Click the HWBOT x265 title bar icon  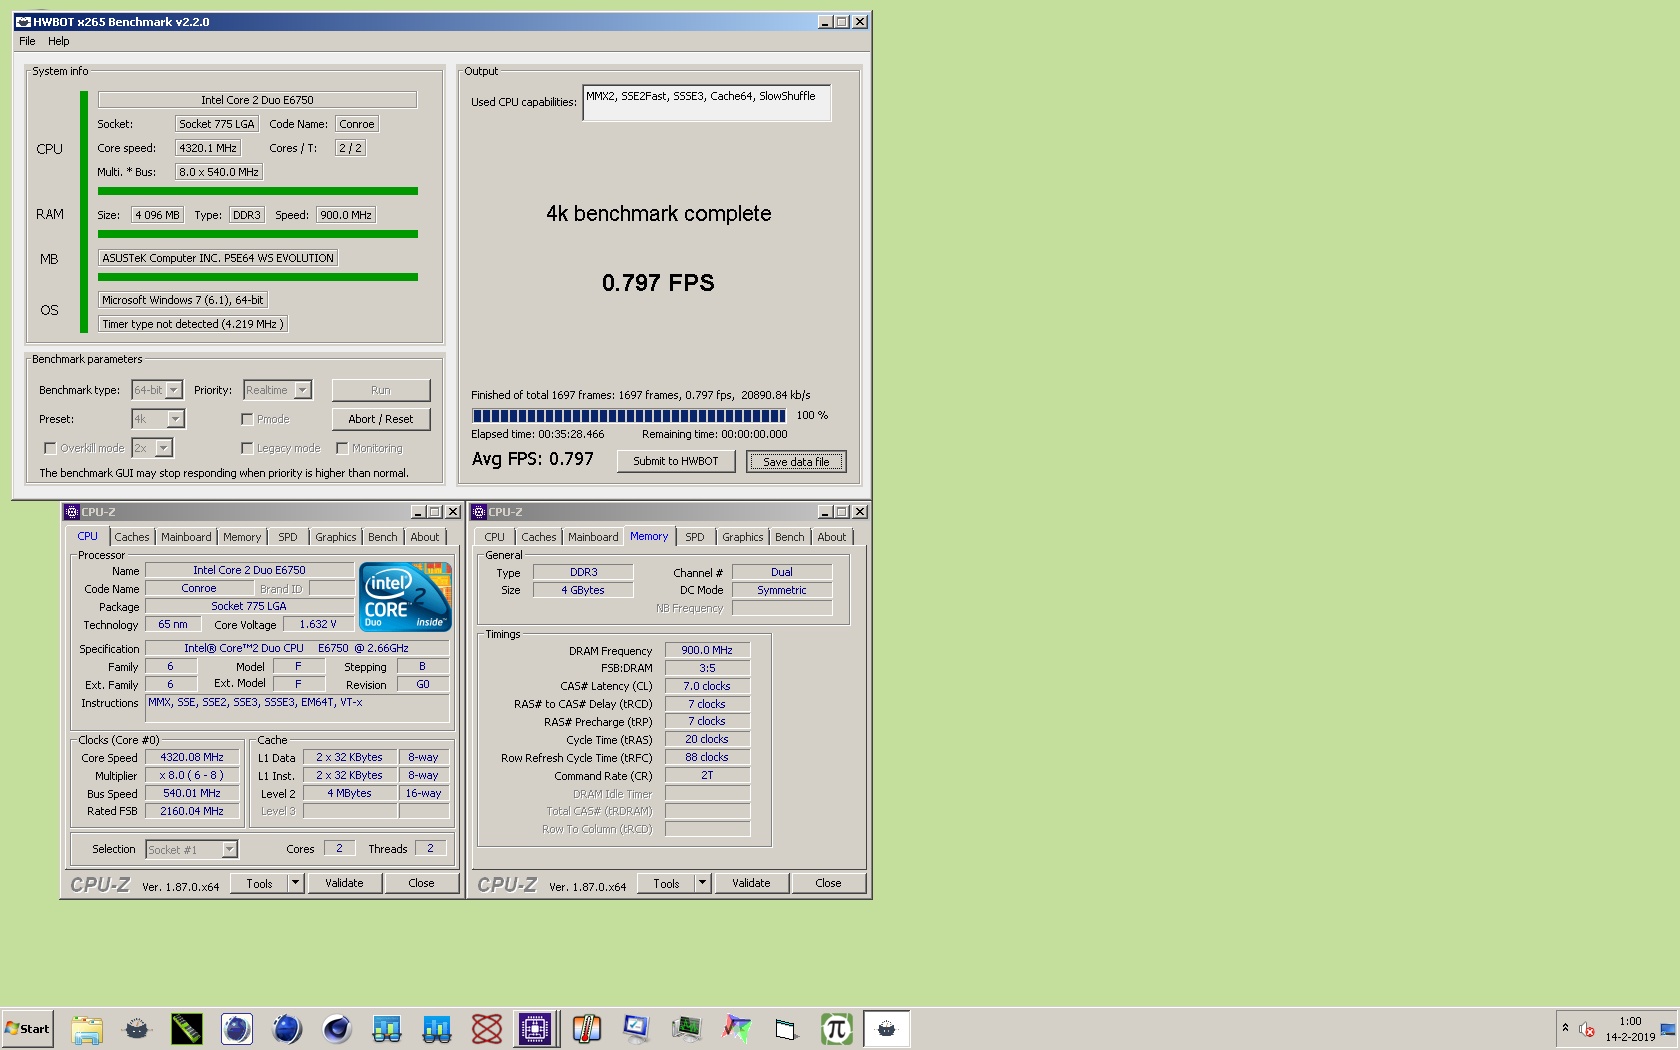[22, 21]
